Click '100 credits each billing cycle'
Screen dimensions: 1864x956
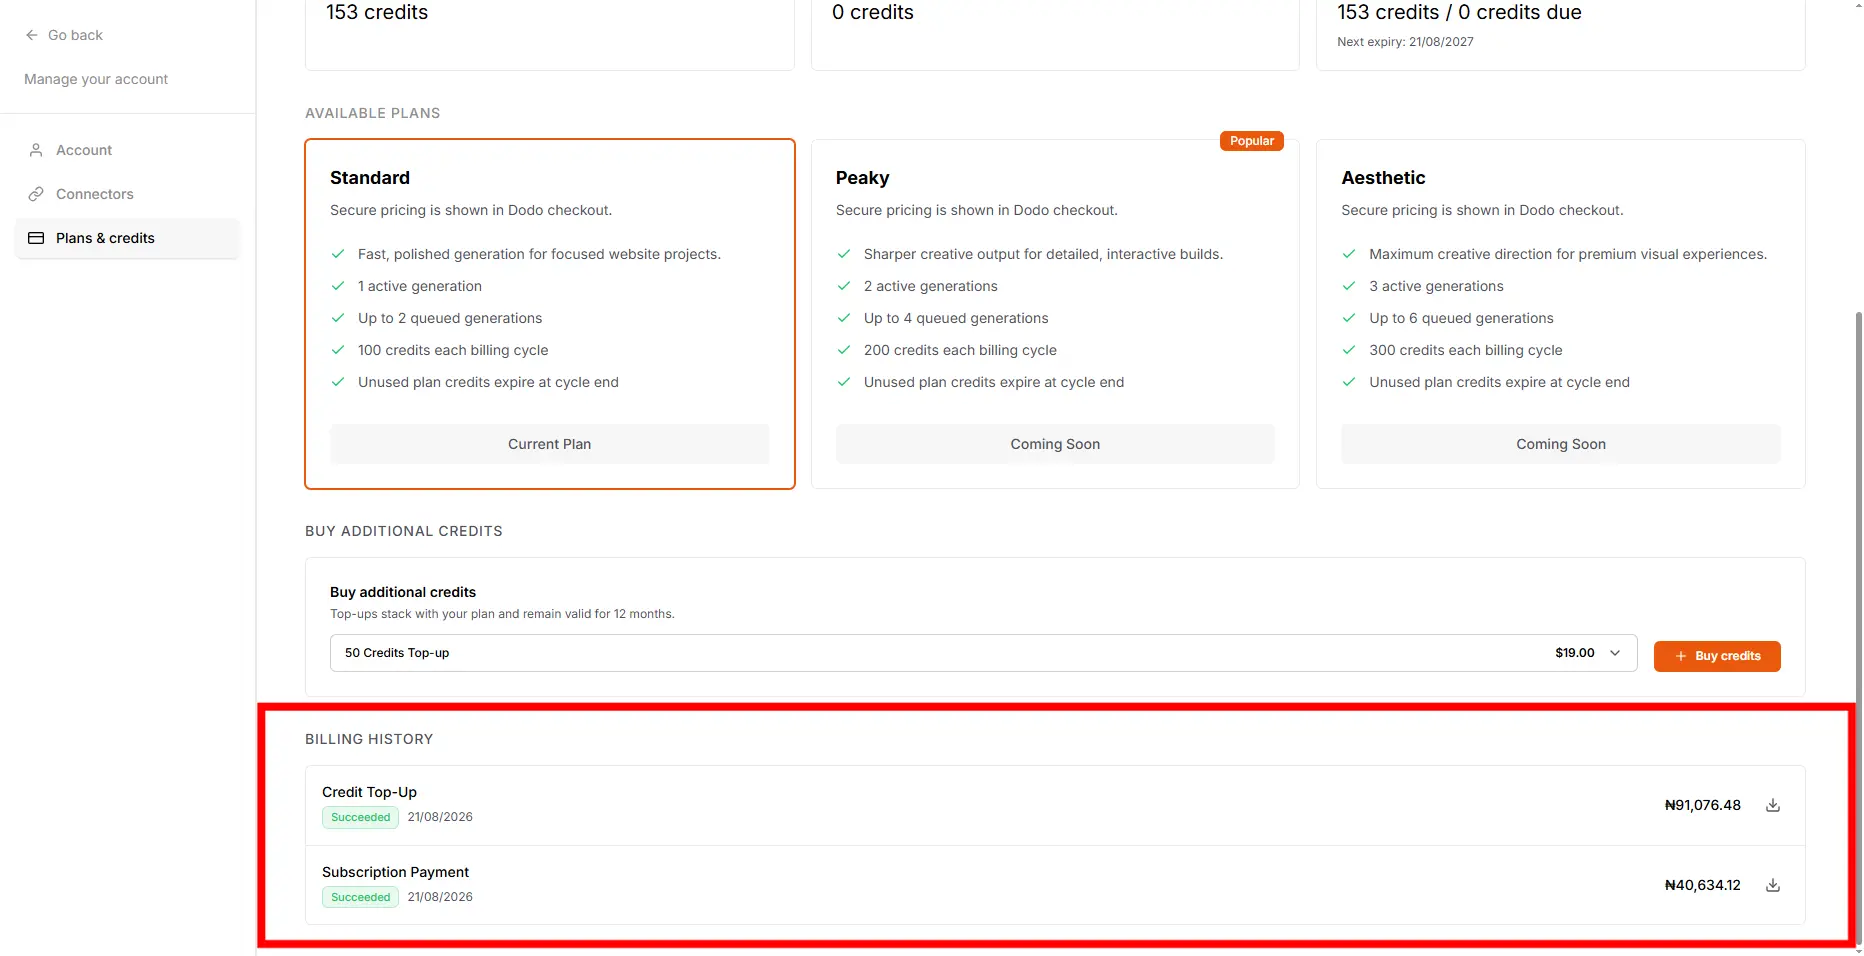453,350
